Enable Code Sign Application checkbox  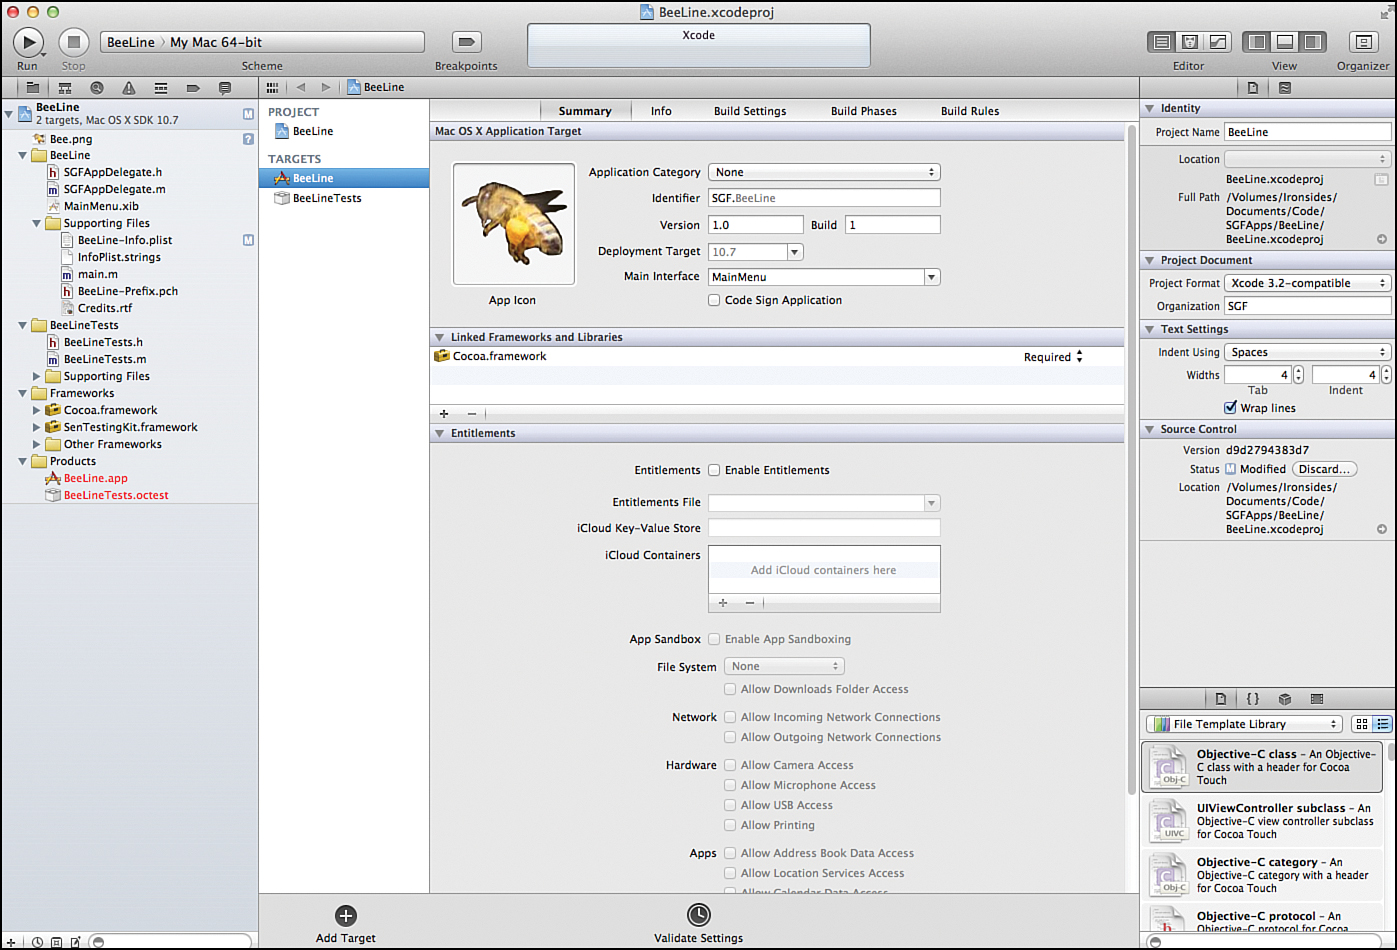point(714,300)
